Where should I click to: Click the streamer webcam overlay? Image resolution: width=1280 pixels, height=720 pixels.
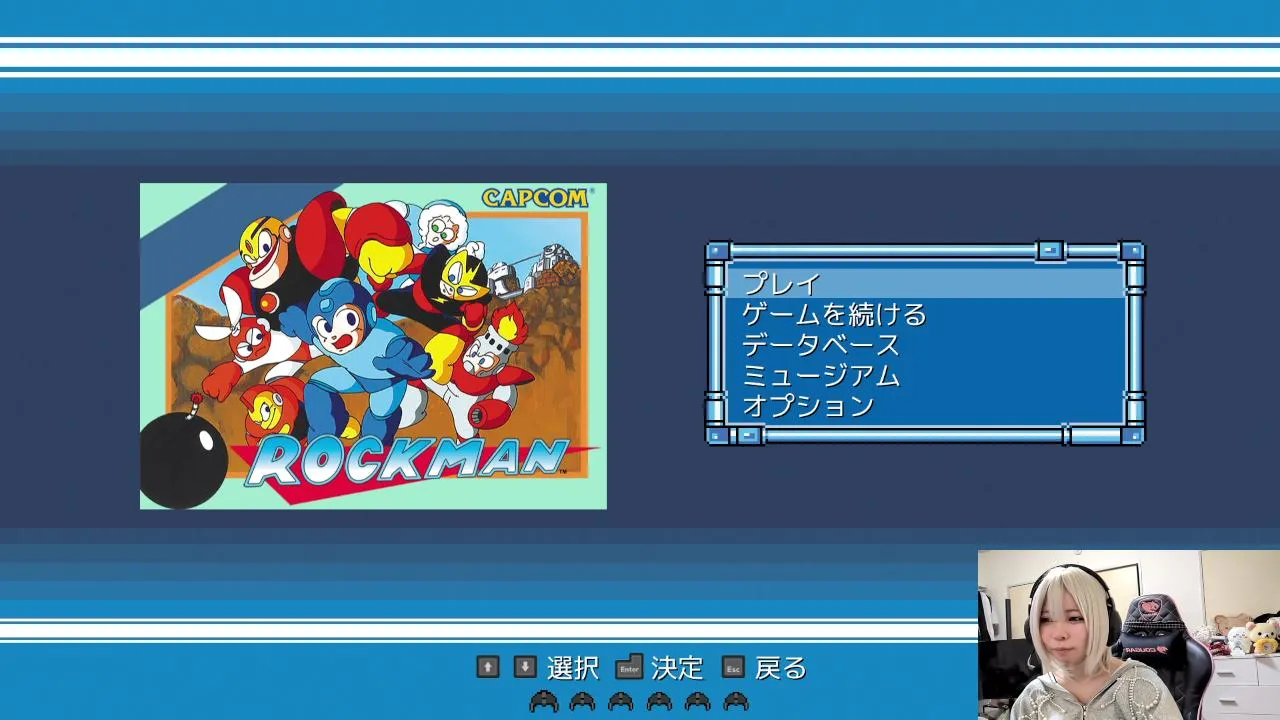tap(1129, 635)
